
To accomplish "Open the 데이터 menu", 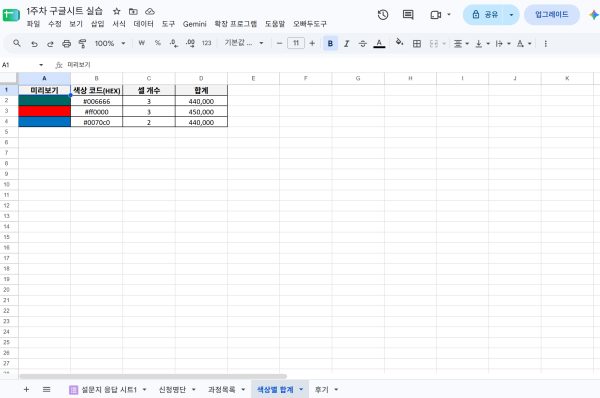I will pos(143,24).
